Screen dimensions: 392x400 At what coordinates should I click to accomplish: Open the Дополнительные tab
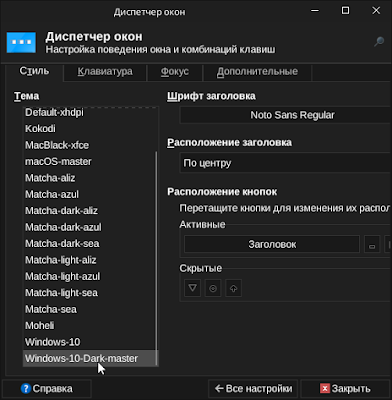click(x=257, y=72)
